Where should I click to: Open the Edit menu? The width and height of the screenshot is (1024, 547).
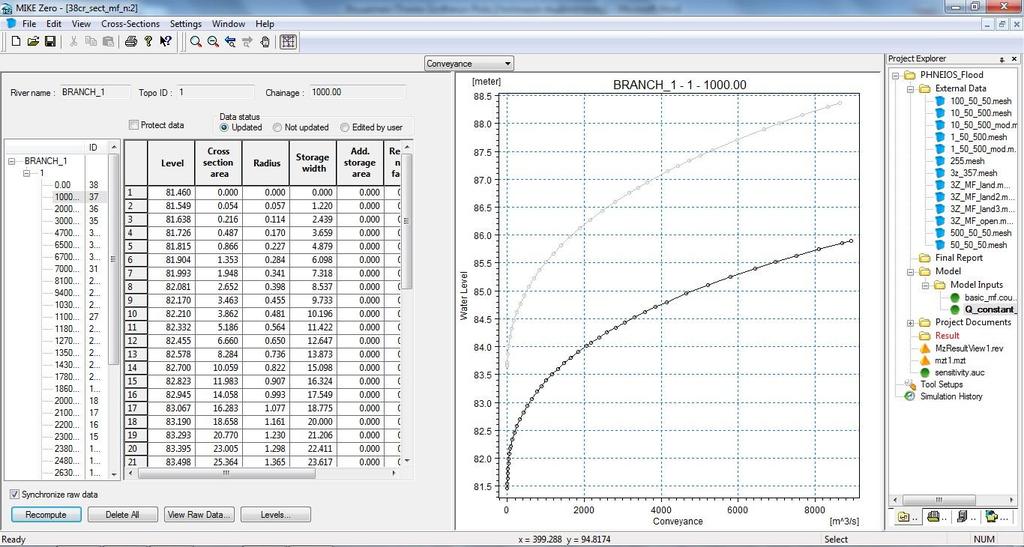54,23
